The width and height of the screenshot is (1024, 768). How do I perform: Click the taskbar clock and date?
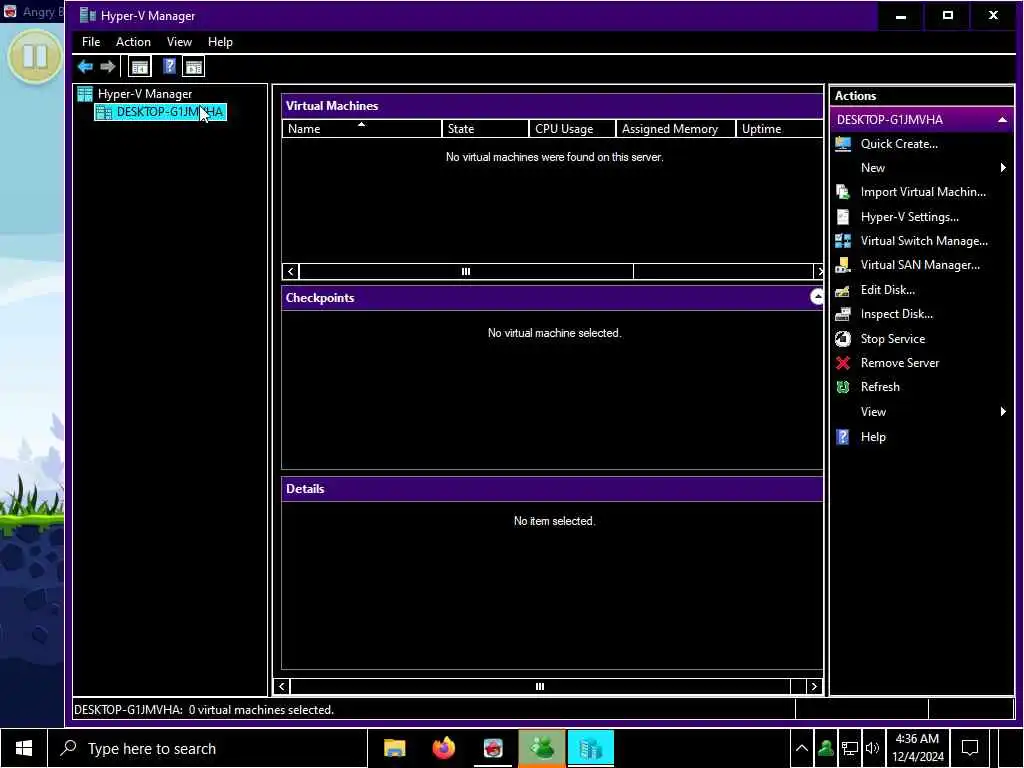pyautogui.click(x=917, y=748)
